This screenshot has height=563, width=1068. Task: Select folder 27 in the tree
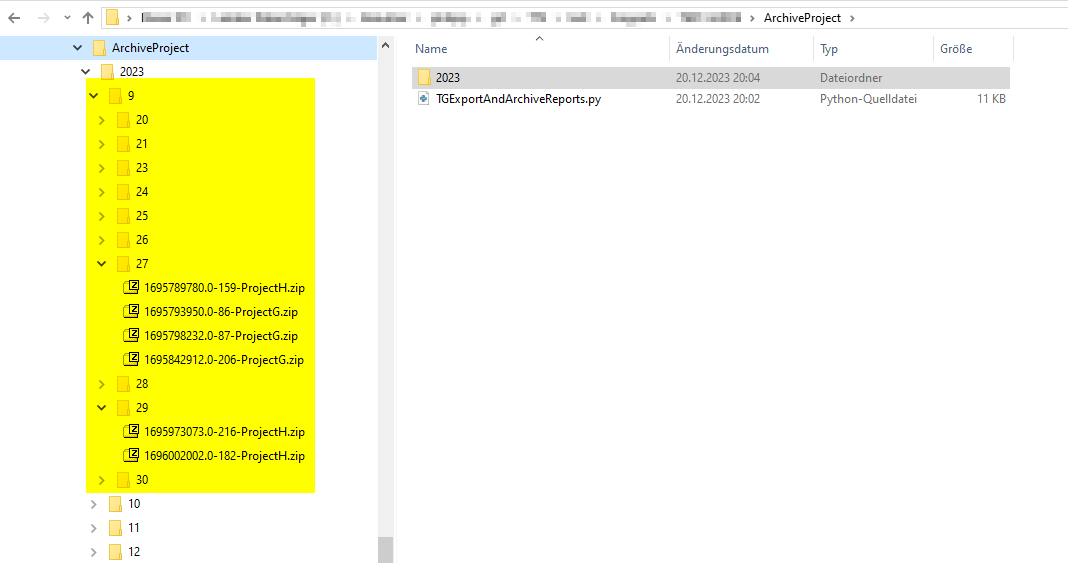142,263
